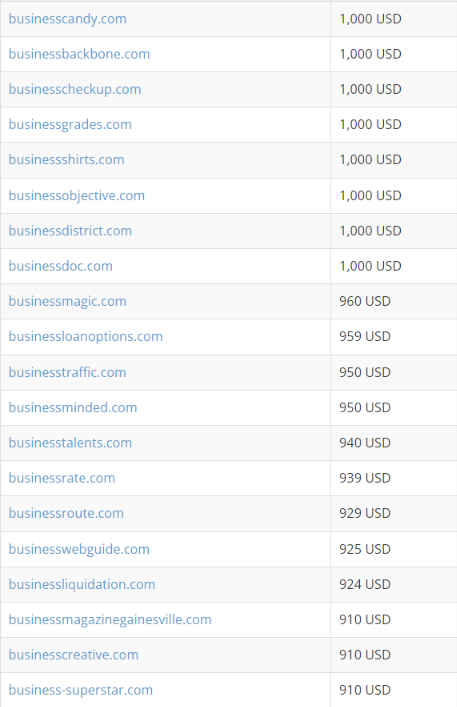Open the businessdoc.com link
Viewport: 457px width, 707px height.
(60, 266)
